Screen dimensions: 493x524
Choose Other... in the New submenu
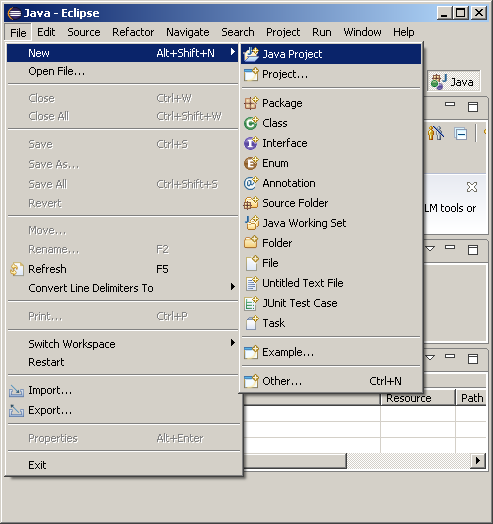331,381
